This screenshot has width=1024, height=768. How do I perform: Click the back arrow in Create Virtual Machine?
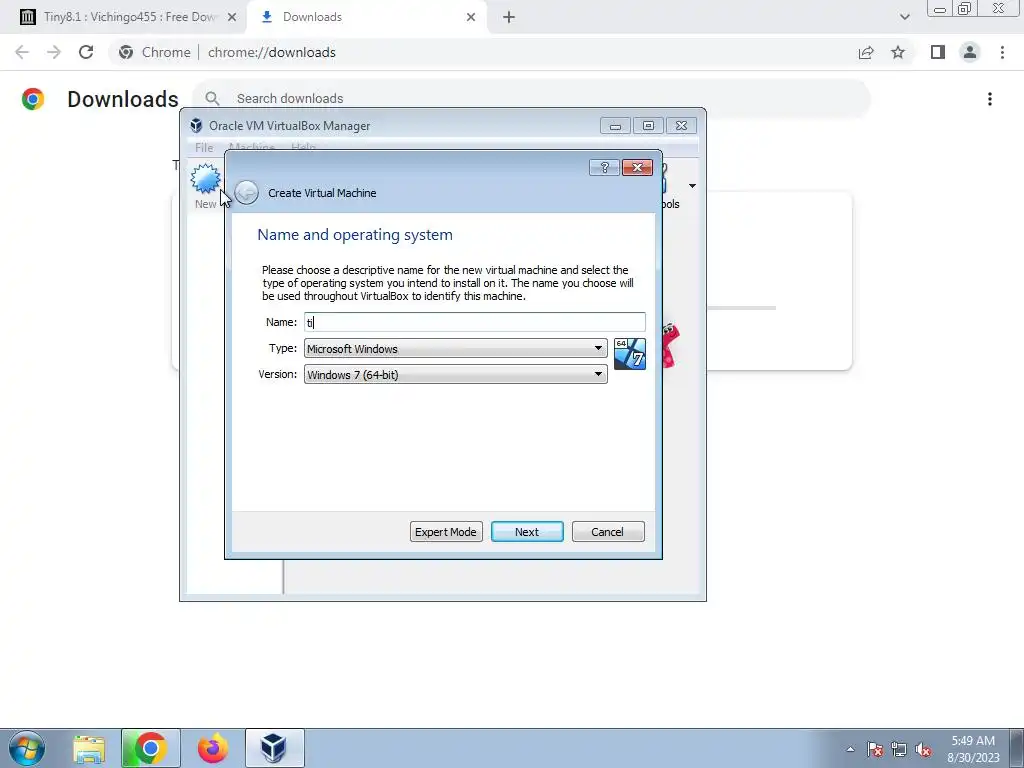point(246,193)
